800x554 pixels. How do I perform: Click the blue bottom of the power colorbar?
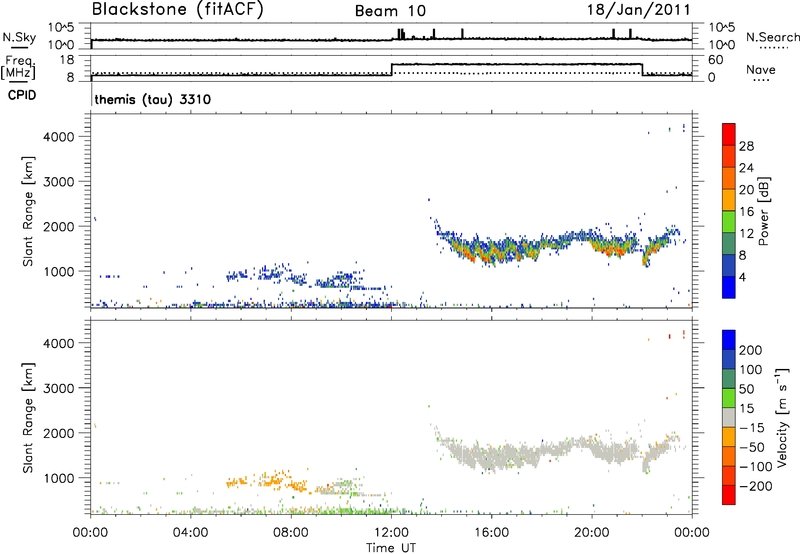(729, 287)
